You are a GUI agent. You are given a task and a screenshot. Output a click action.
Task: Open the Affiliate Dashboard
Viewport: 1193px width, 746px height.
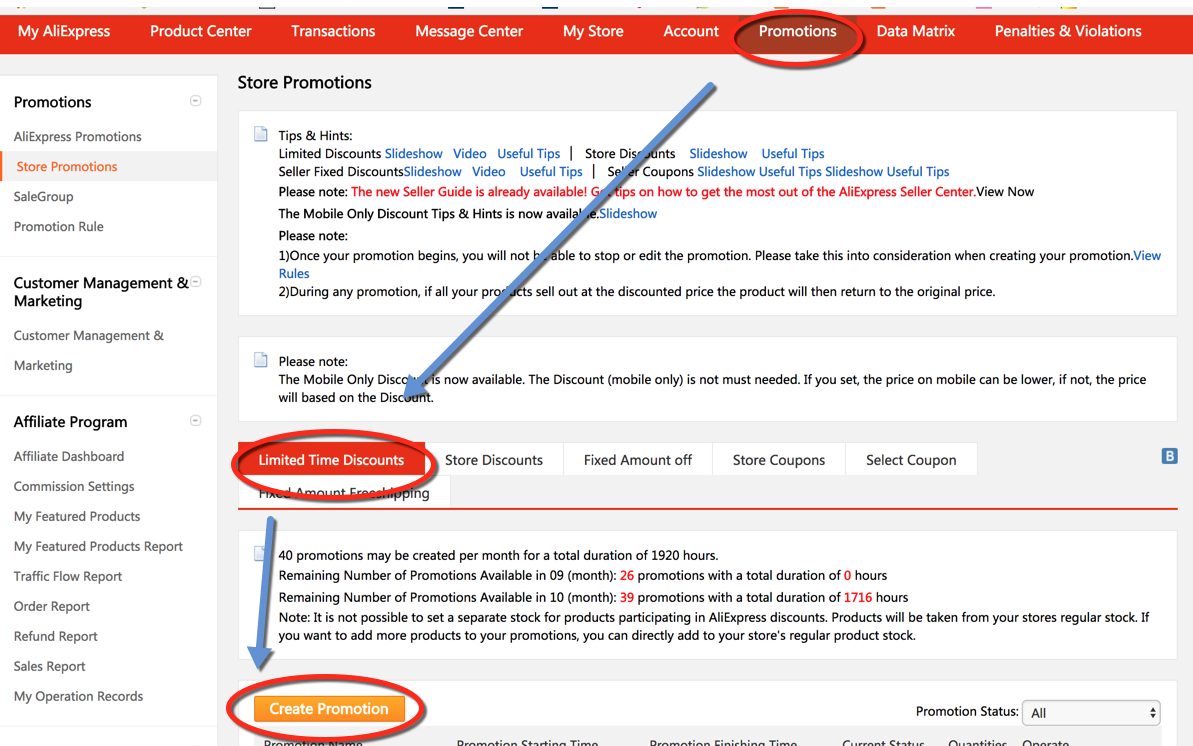[68, 456]
